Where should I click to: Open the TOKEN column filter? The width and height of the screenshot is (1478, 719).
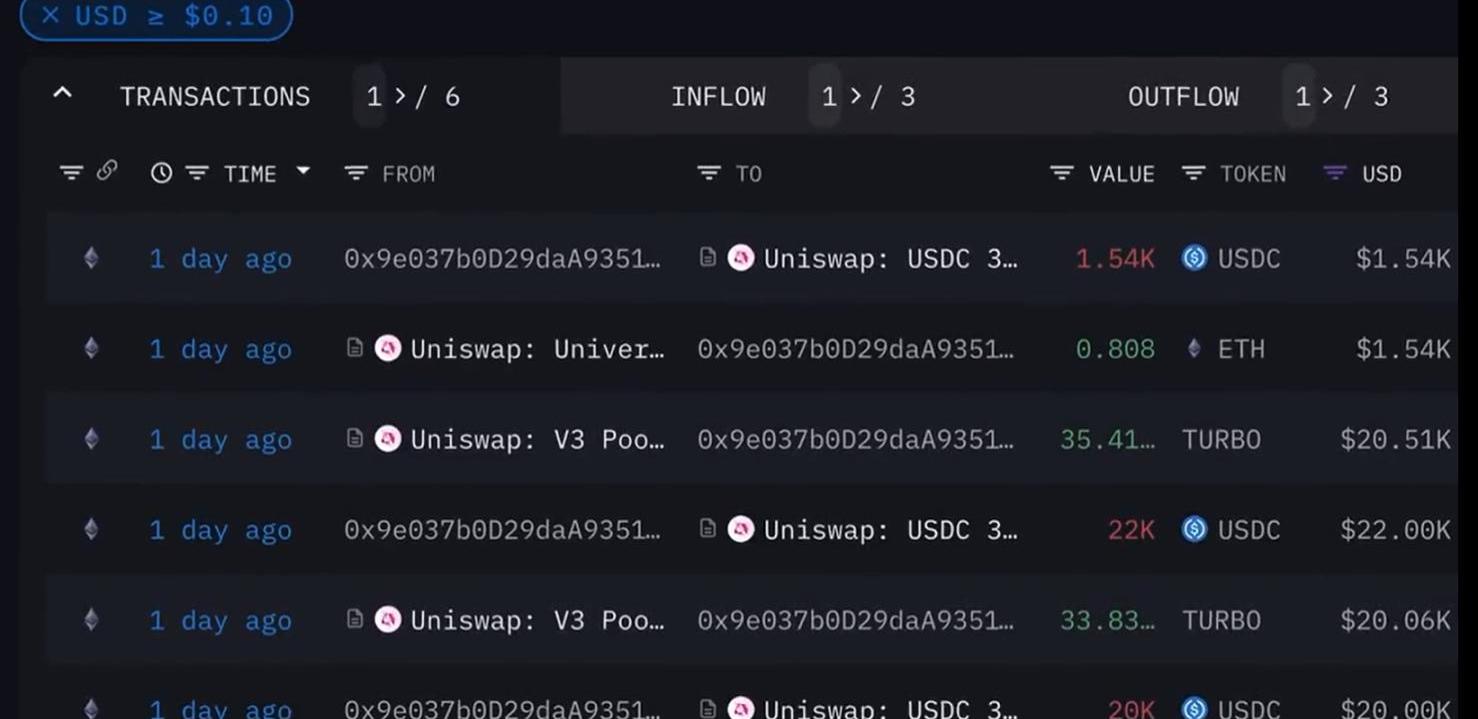click(x=1193, y=174)
